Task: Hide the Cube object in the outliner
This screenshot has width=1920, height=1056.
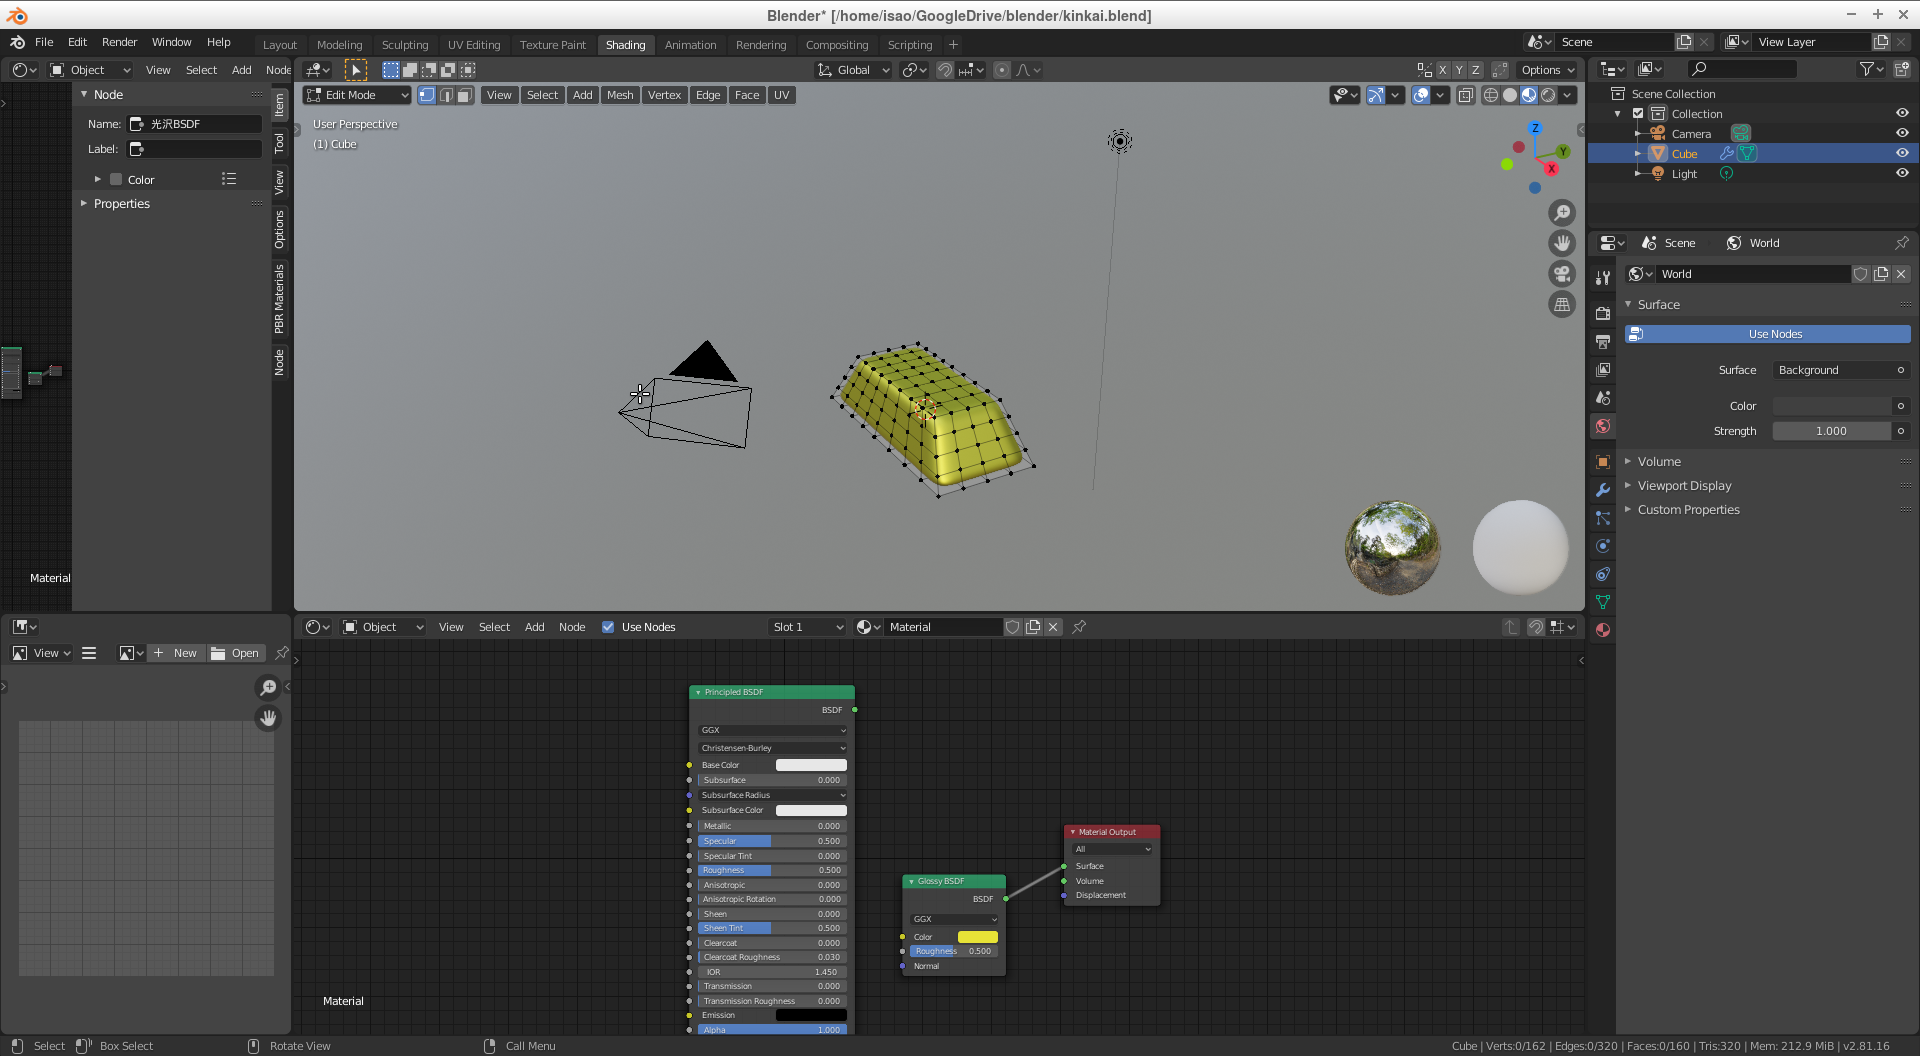Action: click(x=1901, y=153)
